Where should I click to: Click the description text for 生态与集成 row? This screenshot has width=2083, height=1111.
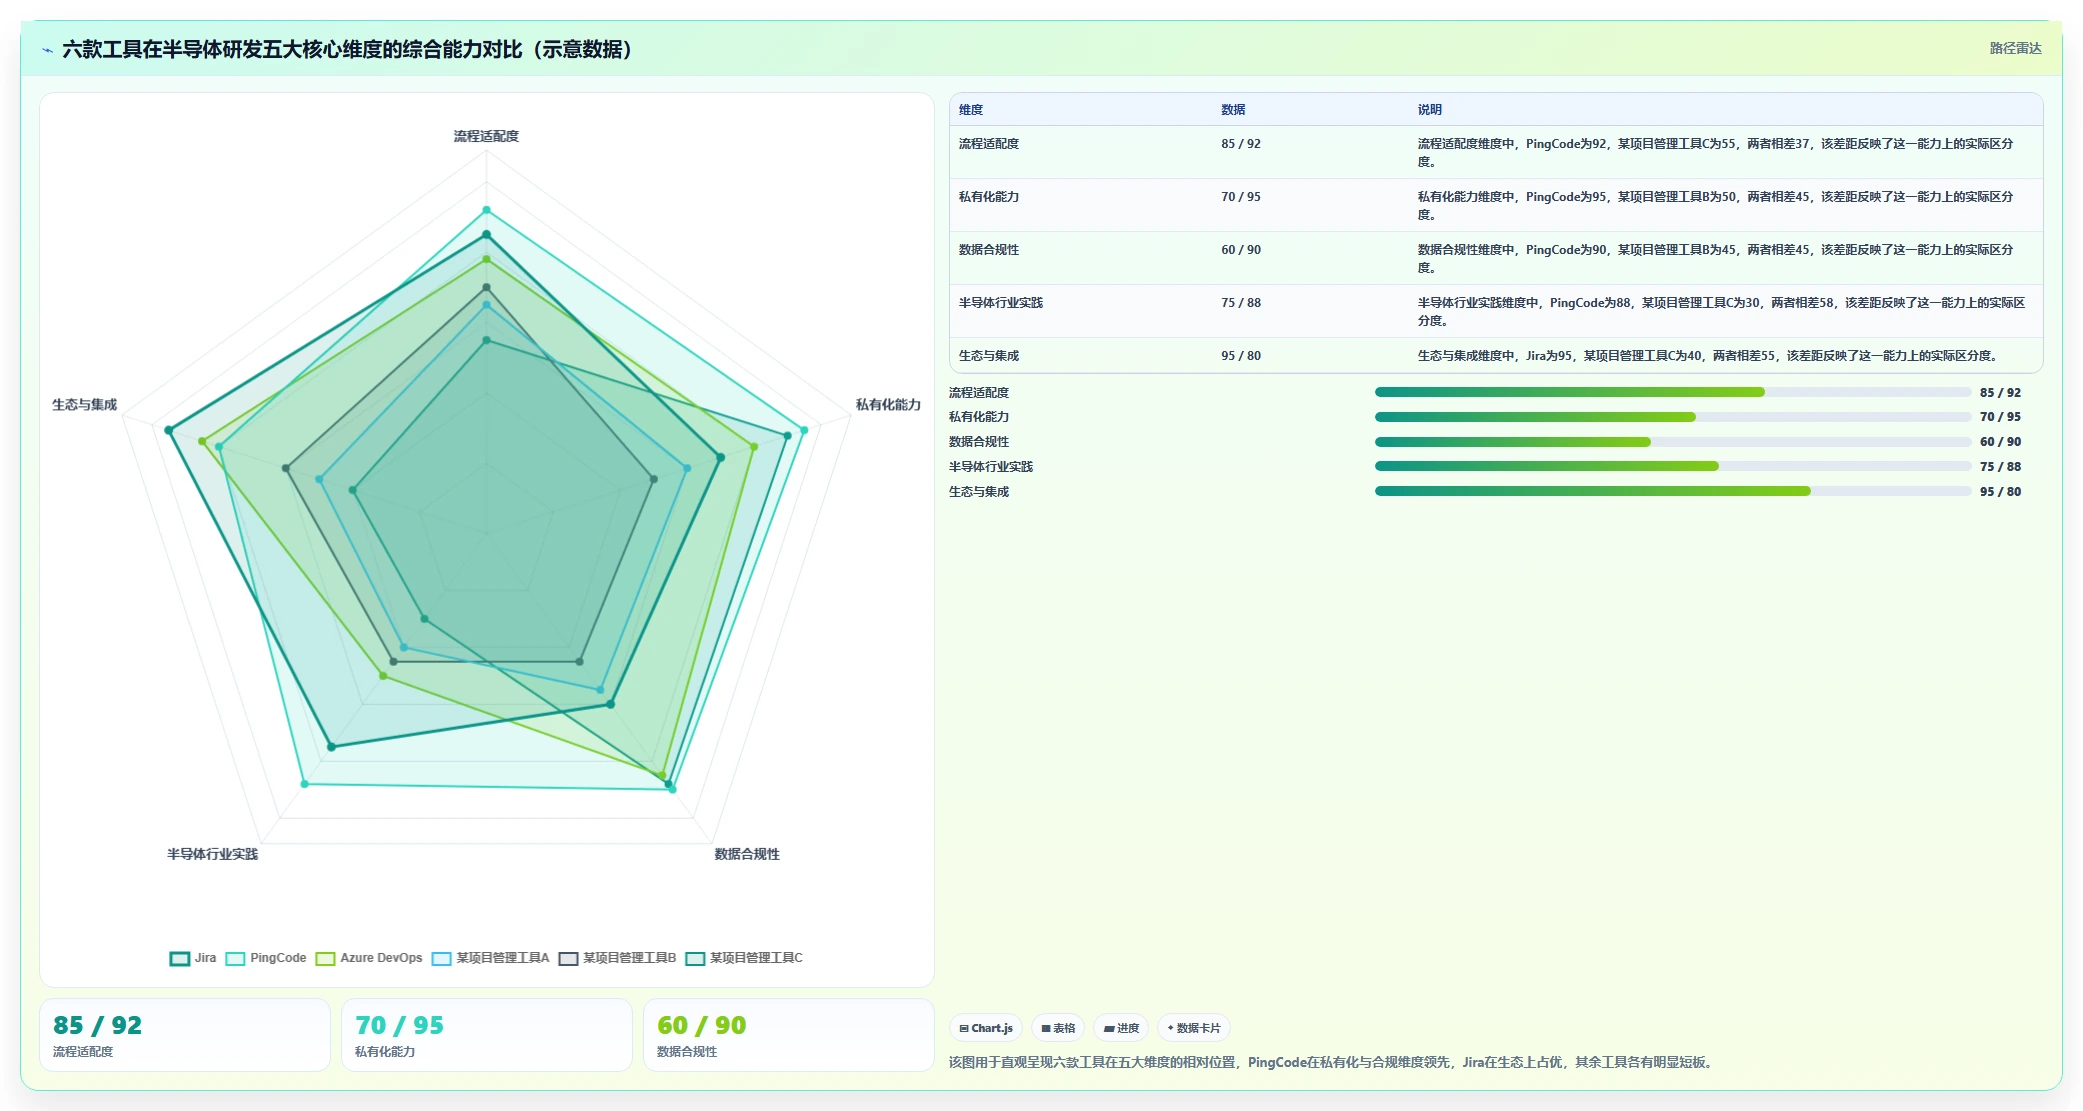pyautogui.click(x=1707, y=356)
